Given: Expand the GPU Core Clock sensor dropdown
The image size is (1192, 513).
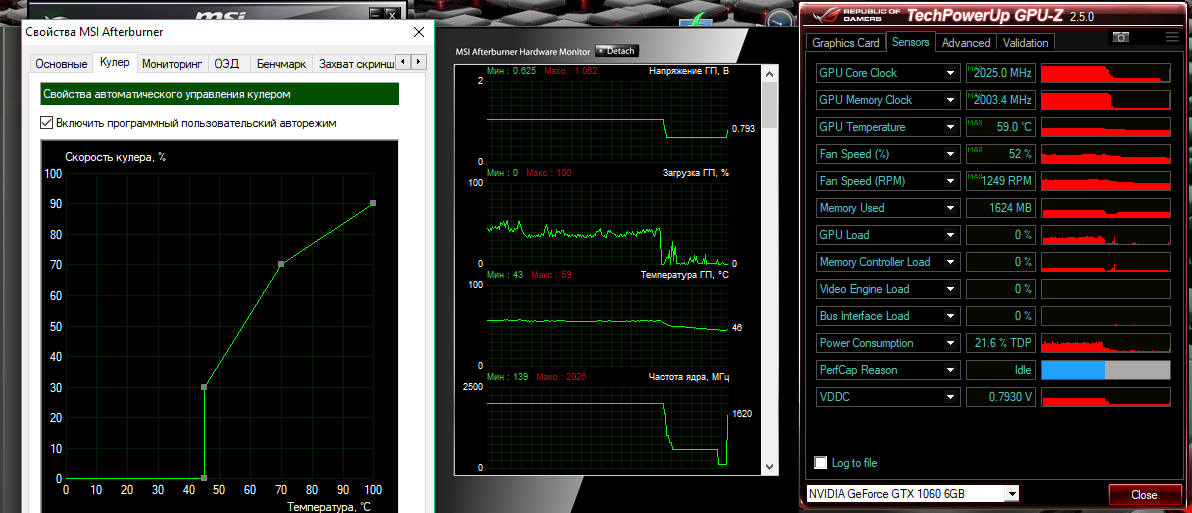Looking at the screenshot, I should 950,73.
